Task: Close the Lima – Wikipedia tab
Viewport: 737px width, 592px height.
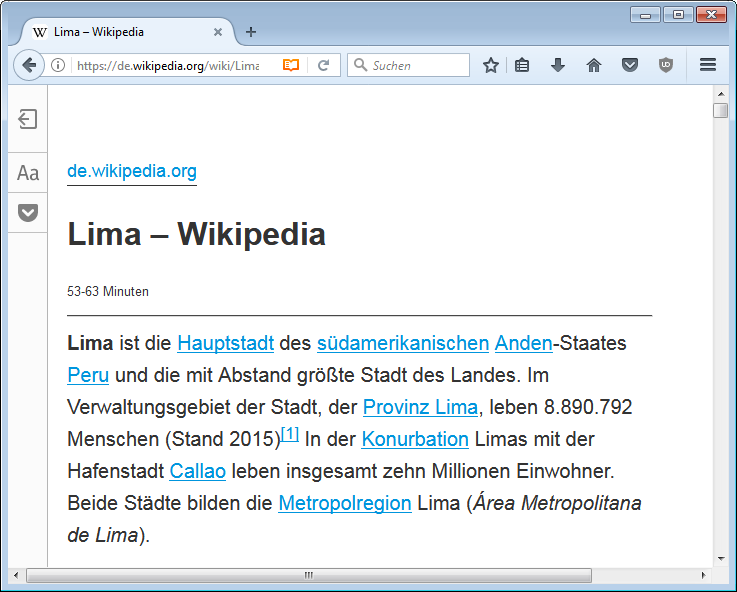Action: 218,32
